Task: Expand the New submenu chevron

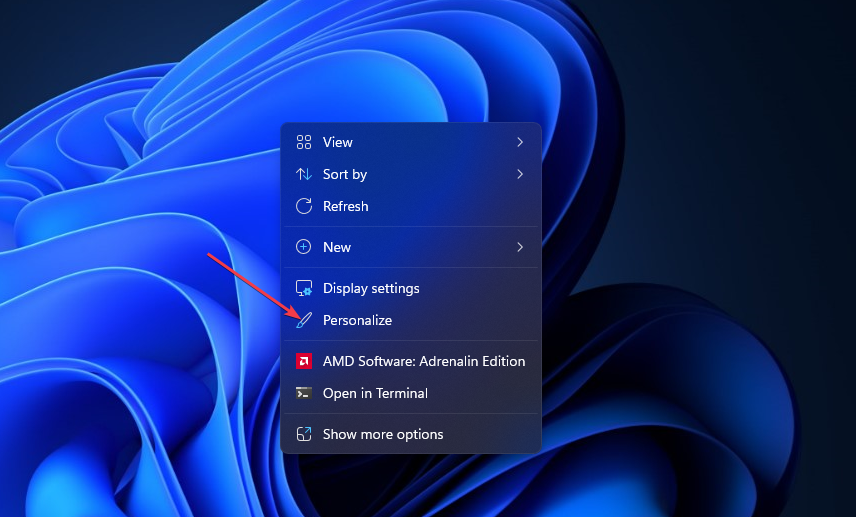Action: tap(520, 247)
